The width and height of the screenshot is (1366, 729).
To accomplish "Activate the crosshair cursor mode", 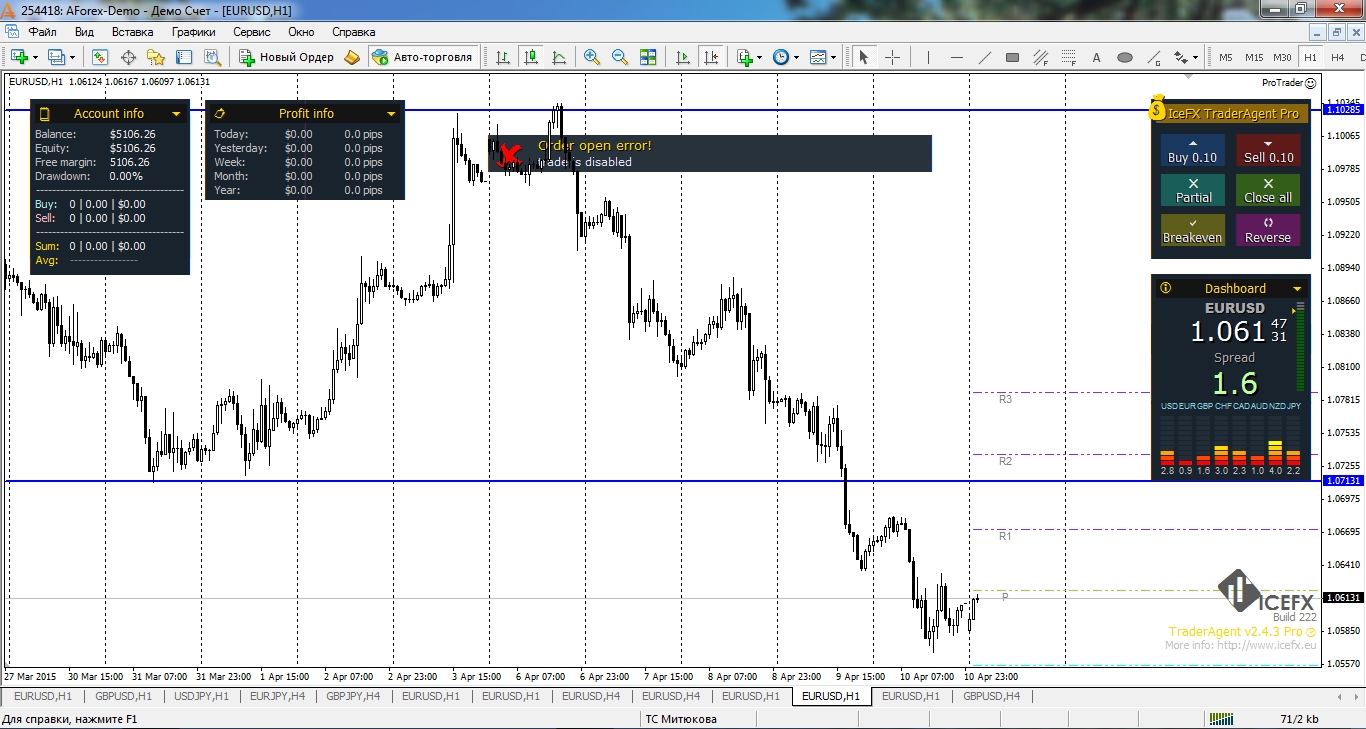I will click(x=892, y=57).
